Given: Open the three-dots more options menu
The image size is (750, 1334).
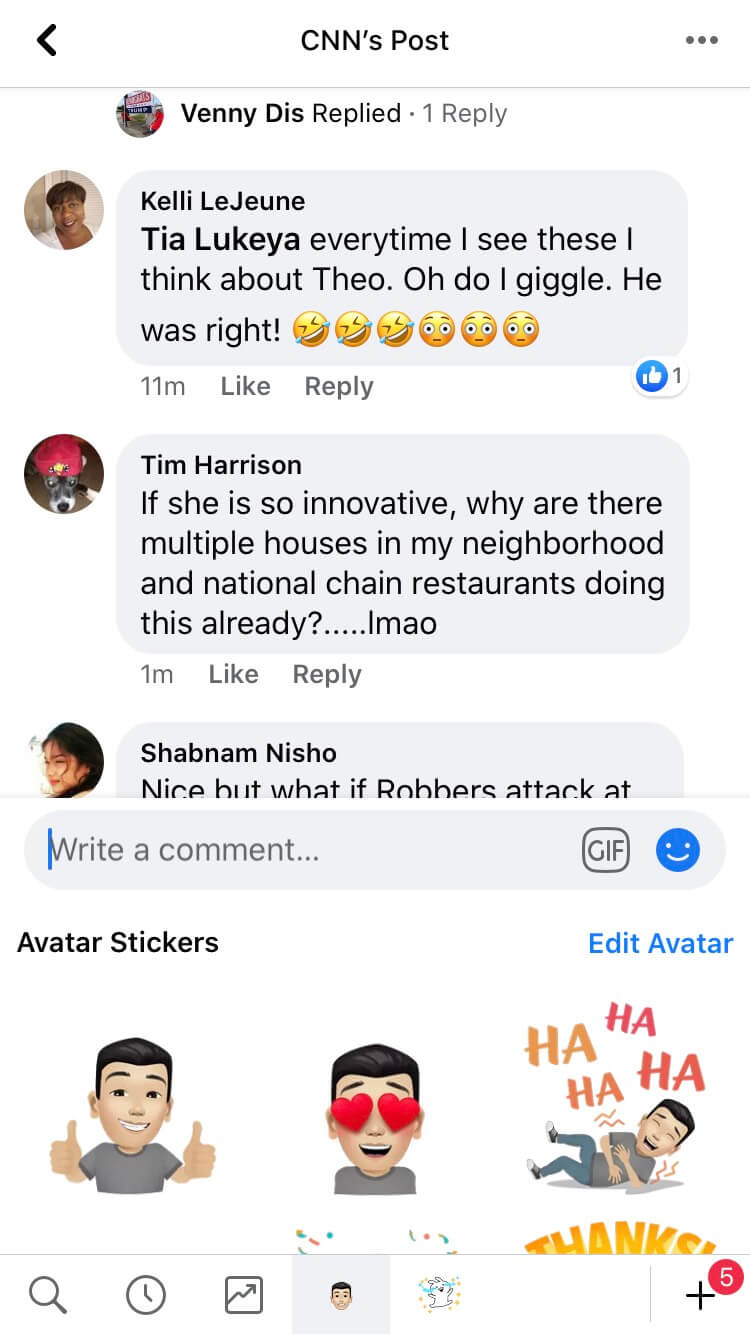Looking at the screenshot, I should coord(701,41).
